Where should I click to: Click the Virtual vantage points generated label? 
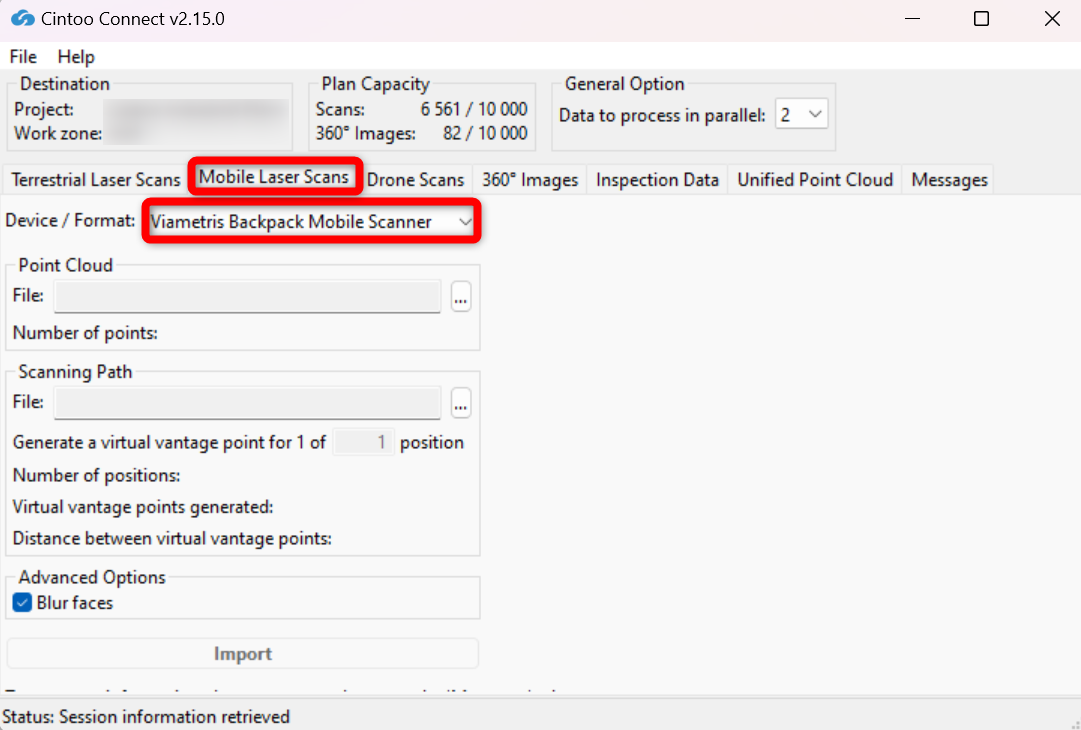pyautogui.click(x=143, y=507)
